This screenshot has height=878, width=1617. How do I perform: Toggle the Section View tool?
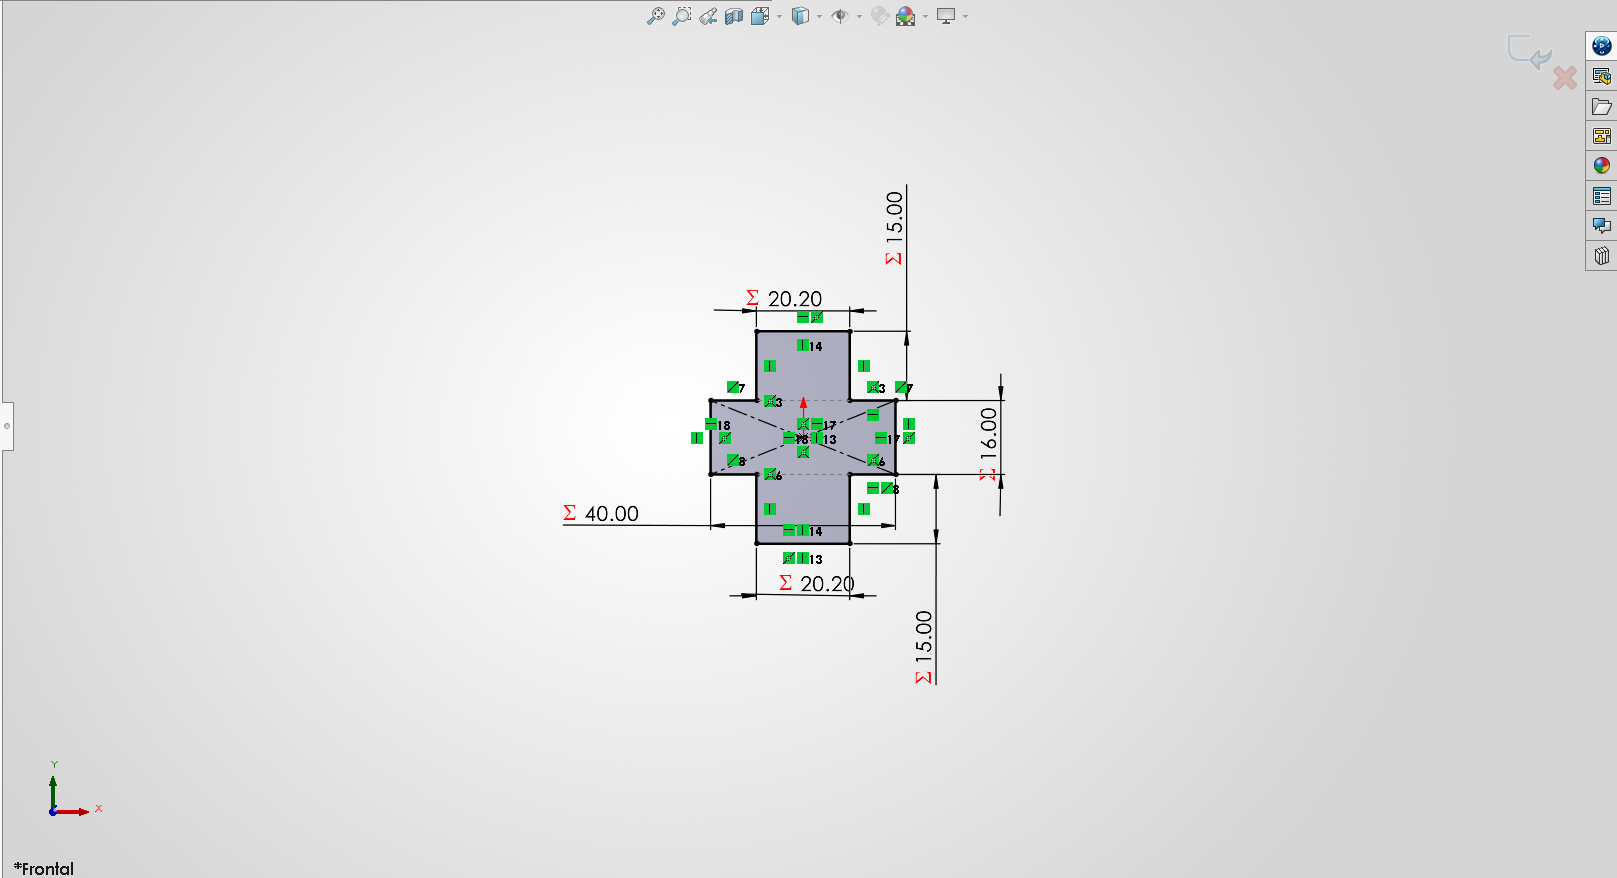pos(734,16)
